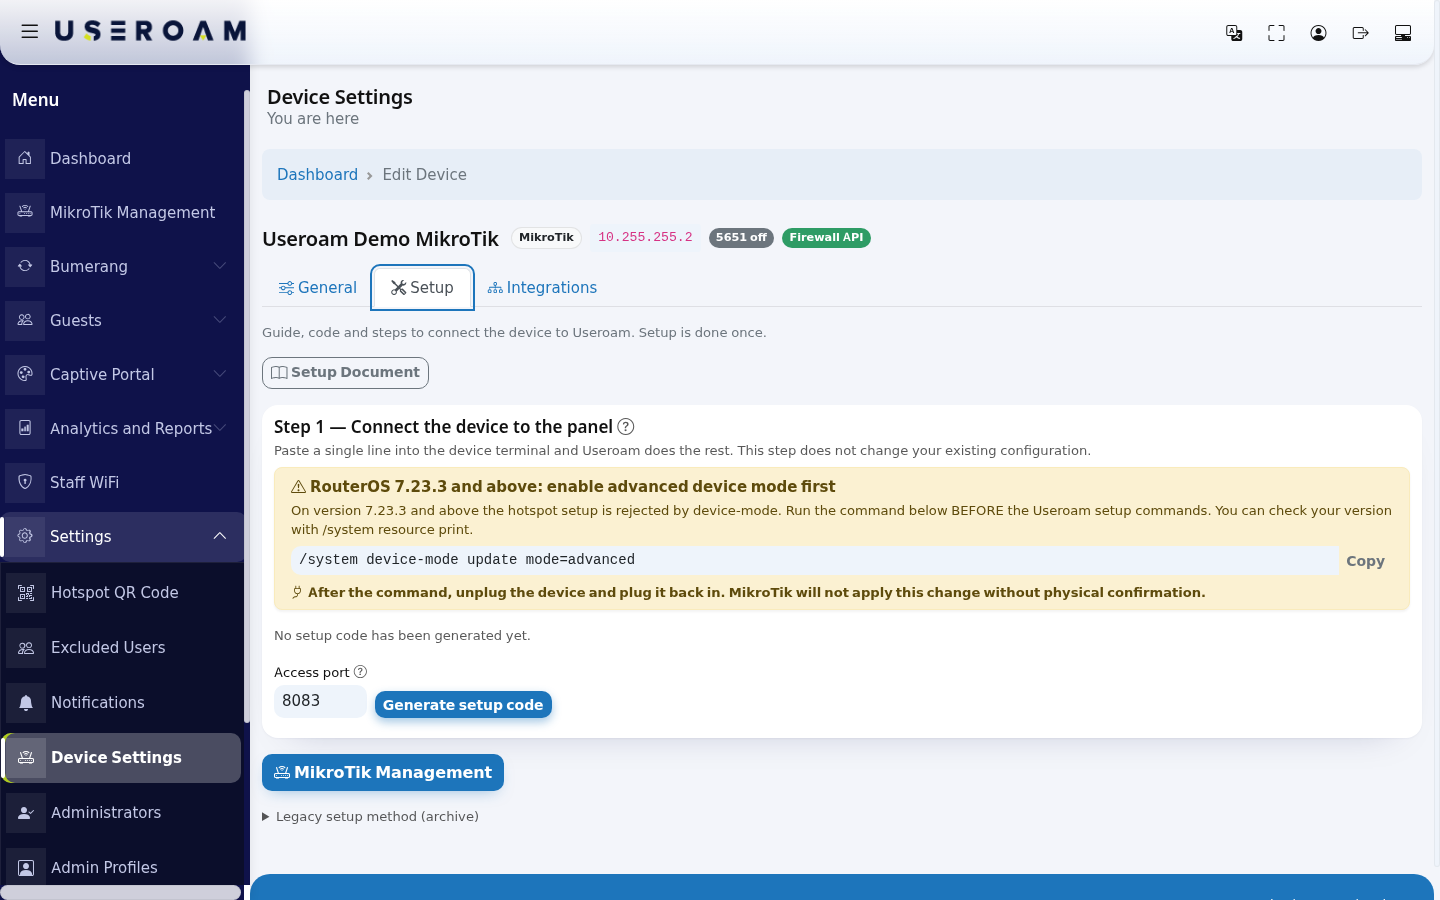Expand the Captive Portal submenu chevron
The width and height of the screenshot is (1440, 900).
220,374
